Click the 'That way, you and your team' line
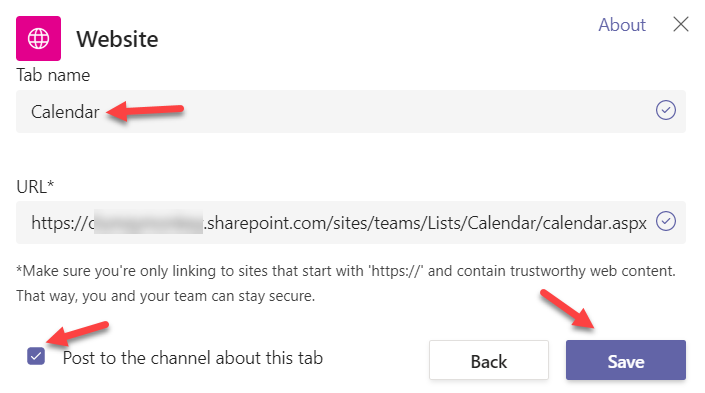This screenshot has height=393, width=705. (x=165, y=296)
